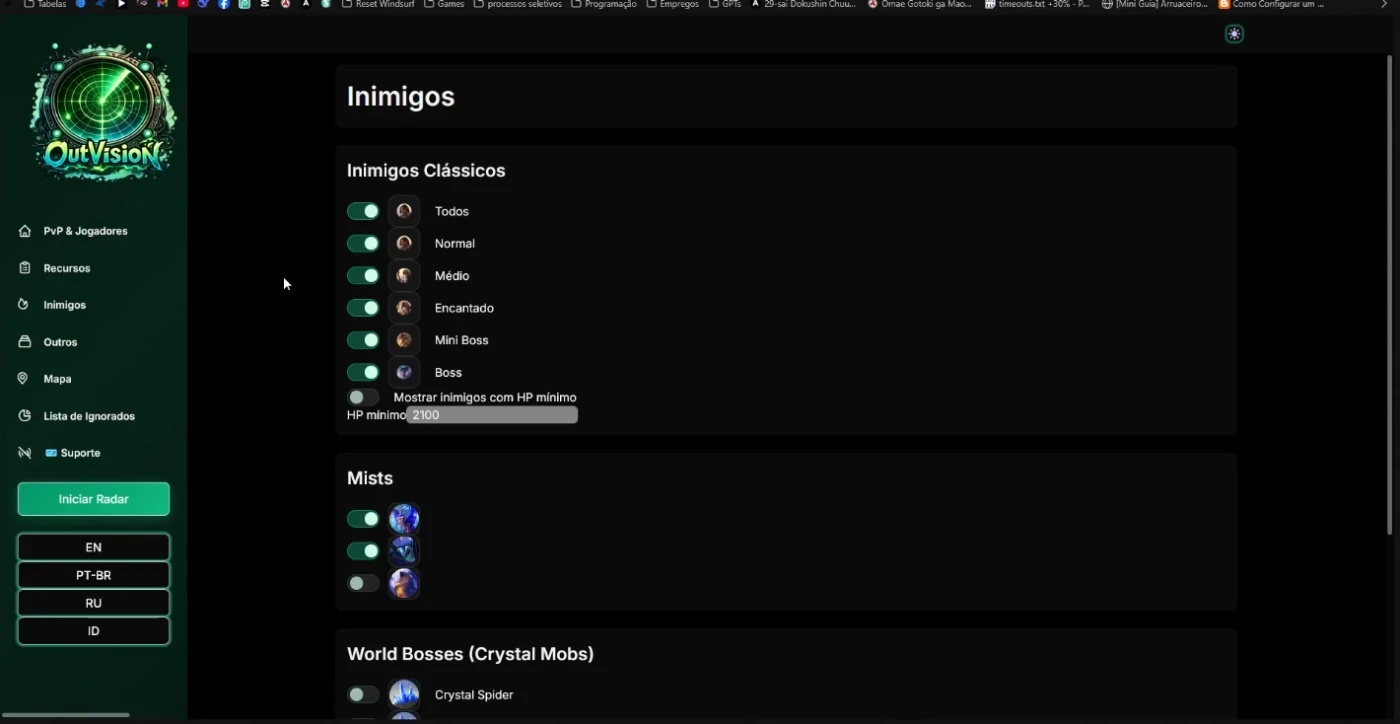Image resolution: width=1400 pixels, height=724 pixels.
Task: Click the Crystal Spider icon
Action: (404, 694)
